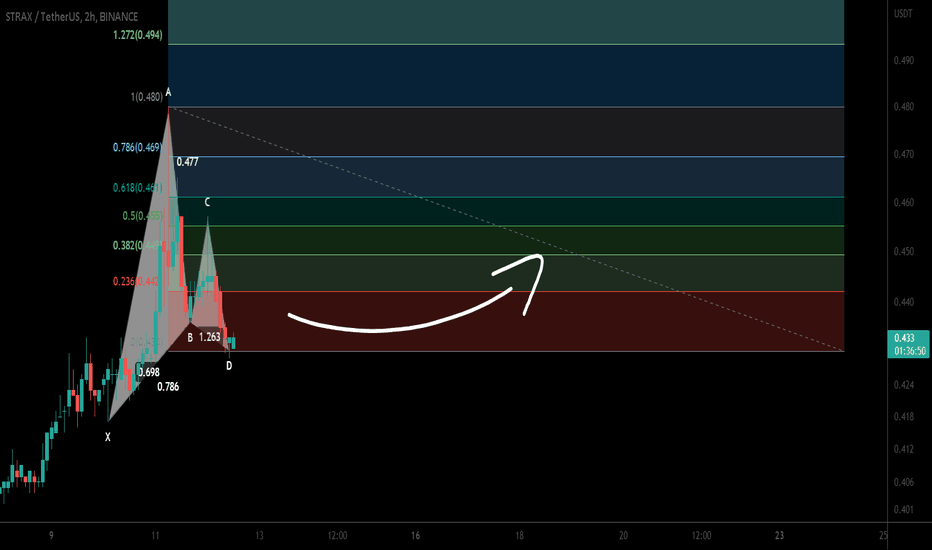This screenshot has width=932, height=550.
Task: Click the 0.412 price axis value
Action: (903, 449)
